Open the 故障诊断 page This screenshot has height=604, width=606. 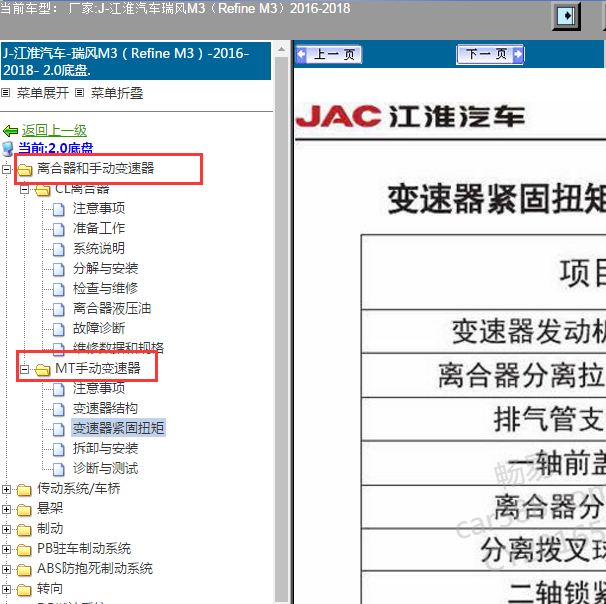click(x=99, y=328)
